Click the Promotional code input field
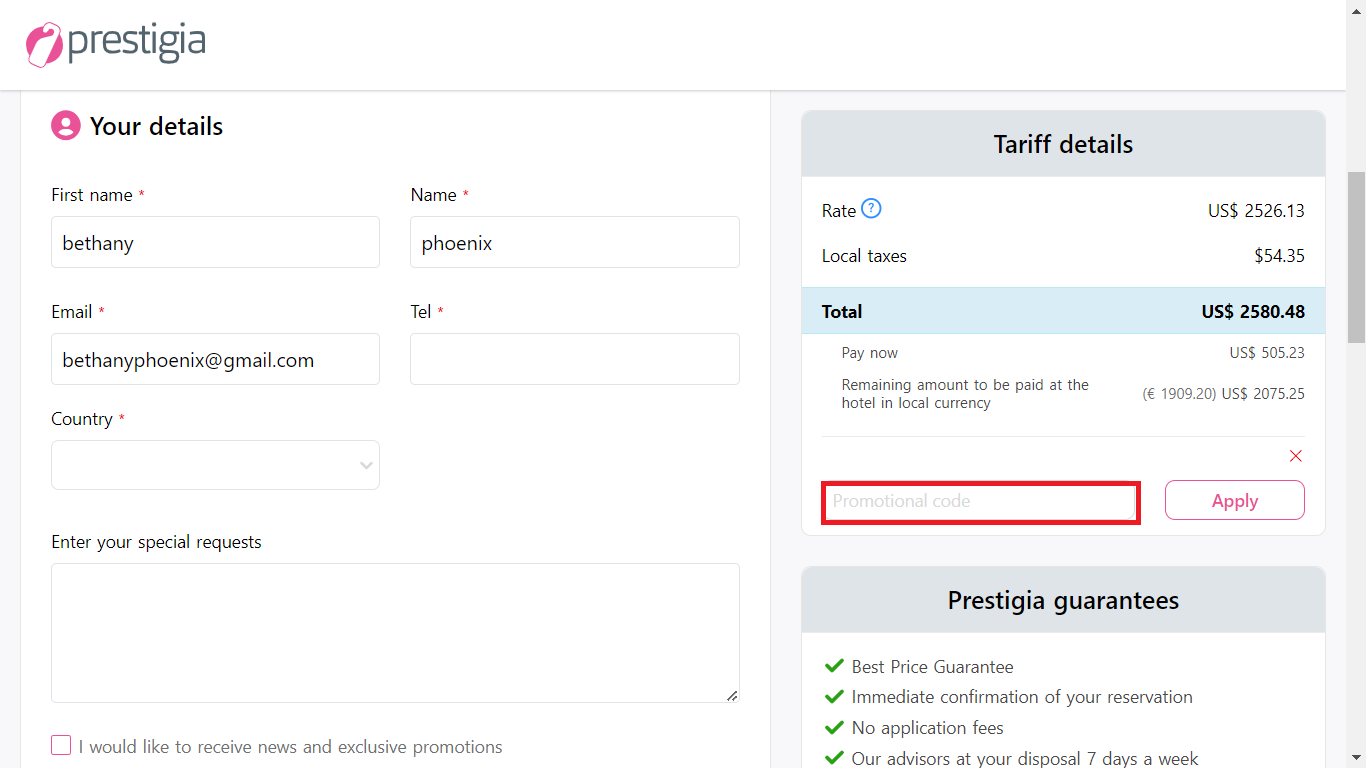The image size is (1366, 768). tap(980, 502)
